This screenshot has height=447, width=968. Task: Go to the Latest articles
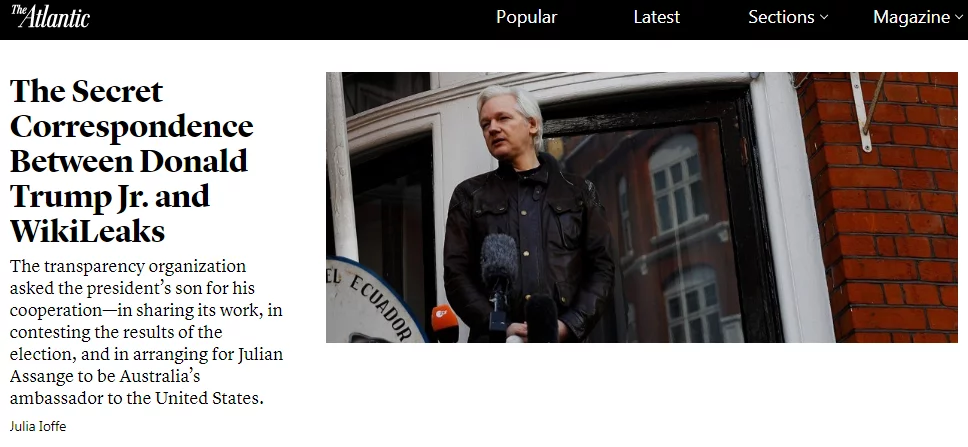[656, 17]
